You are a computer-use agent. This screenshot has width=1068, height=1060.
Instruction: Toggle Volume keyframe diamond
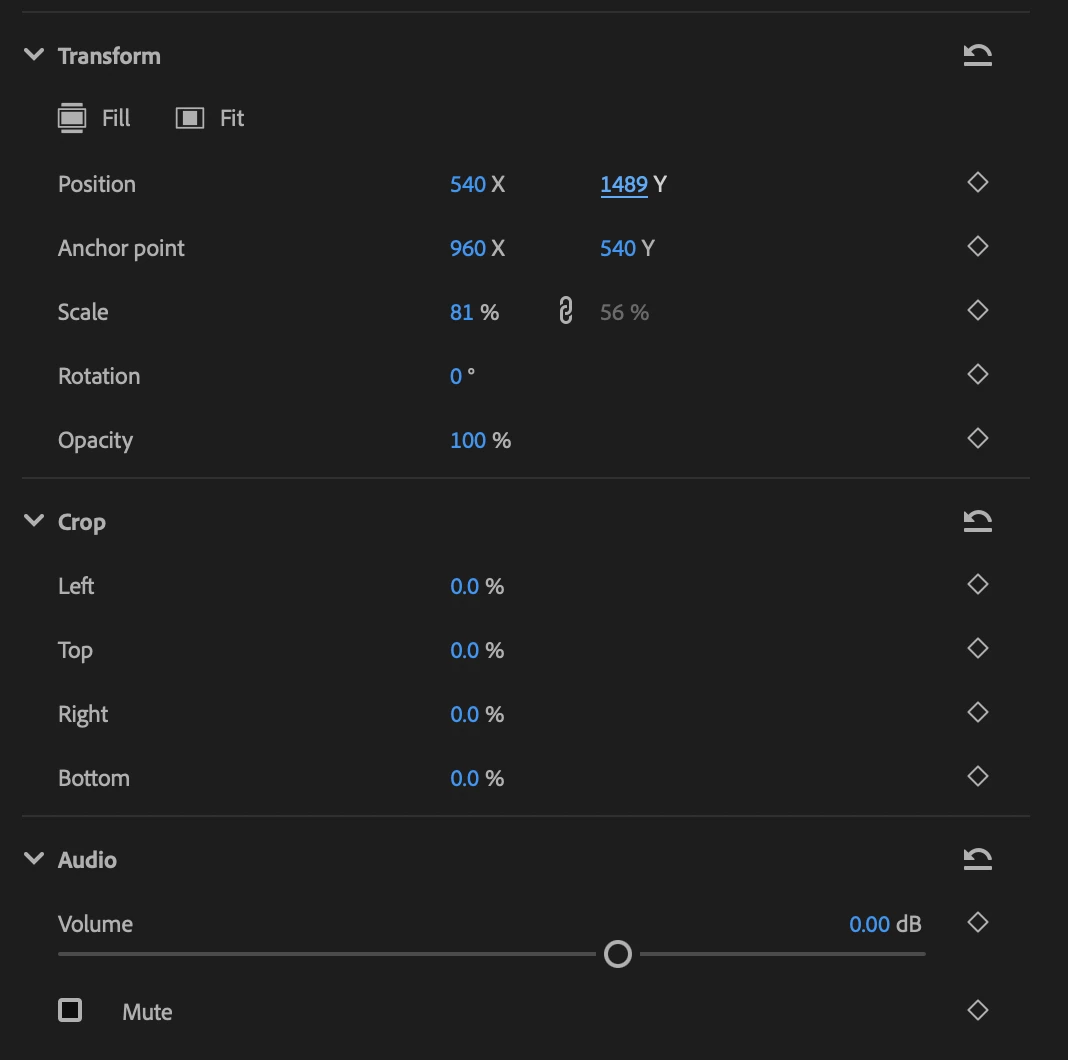pyautogui.click(x=977, y=922)
